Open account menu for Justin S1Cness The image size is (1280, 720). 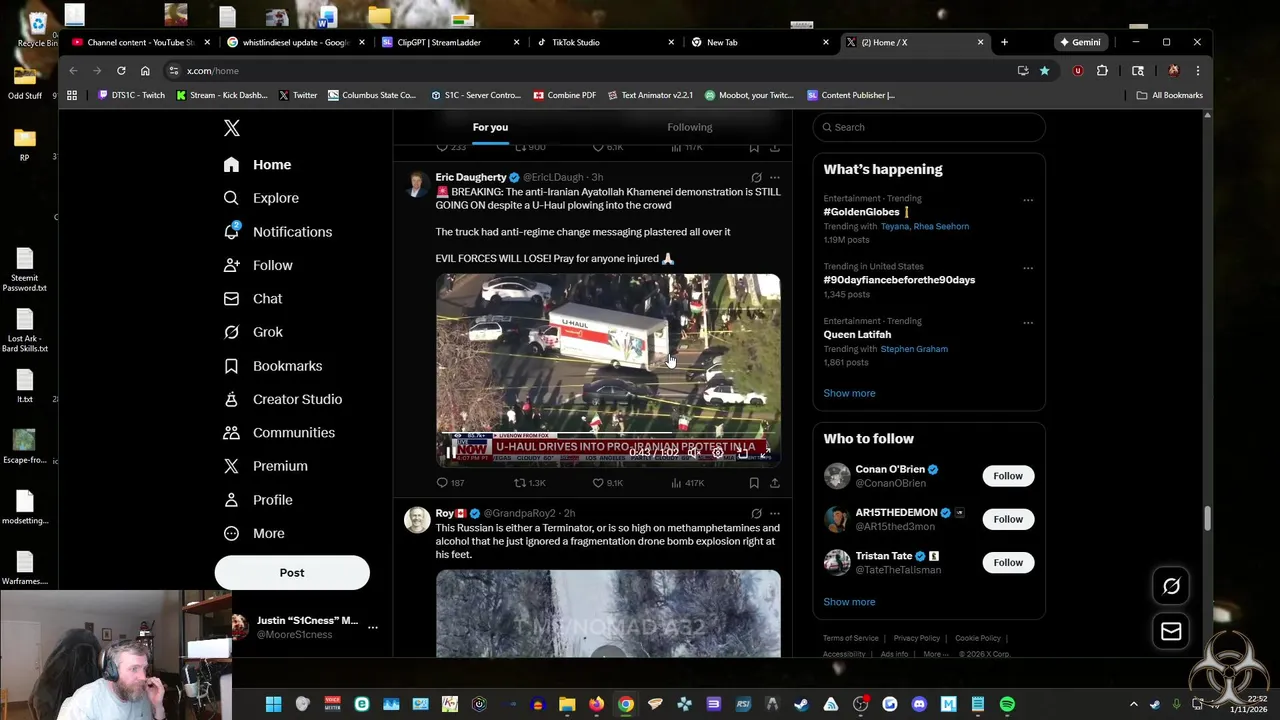372,627
